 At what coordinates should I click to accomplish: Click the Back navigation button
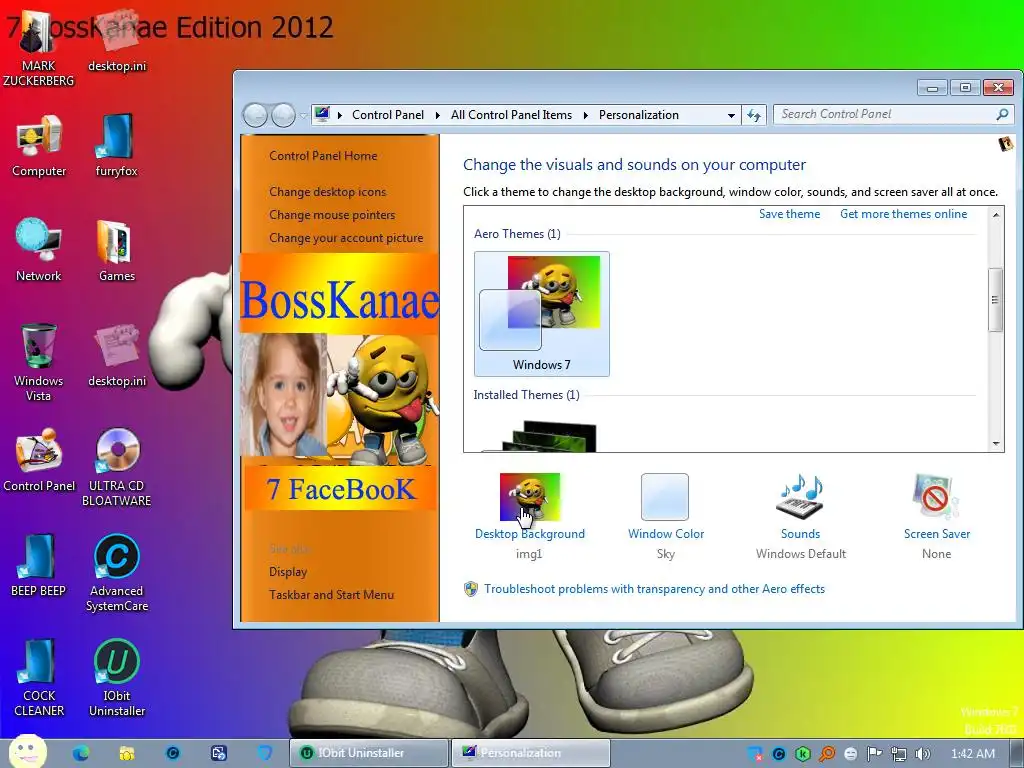pos(255,116)
